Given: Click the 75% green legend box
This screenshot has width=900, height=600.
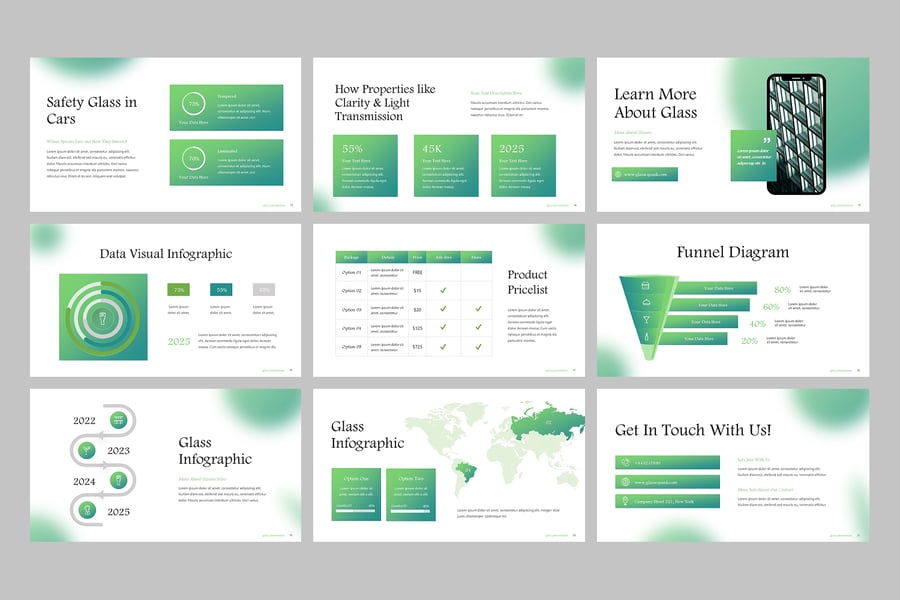Looking at the screenshot, I should 180,289.
